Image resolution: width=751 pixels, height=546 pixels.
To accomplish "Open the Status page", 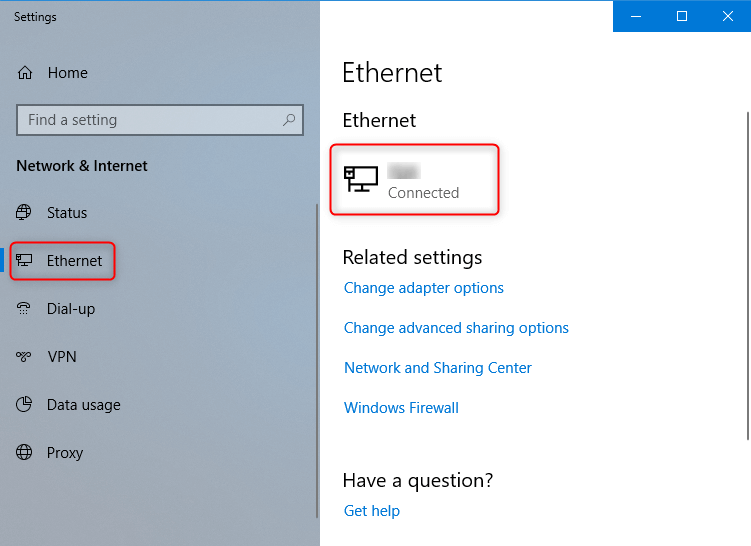I will pyautogui.click(x=67, y=213).
